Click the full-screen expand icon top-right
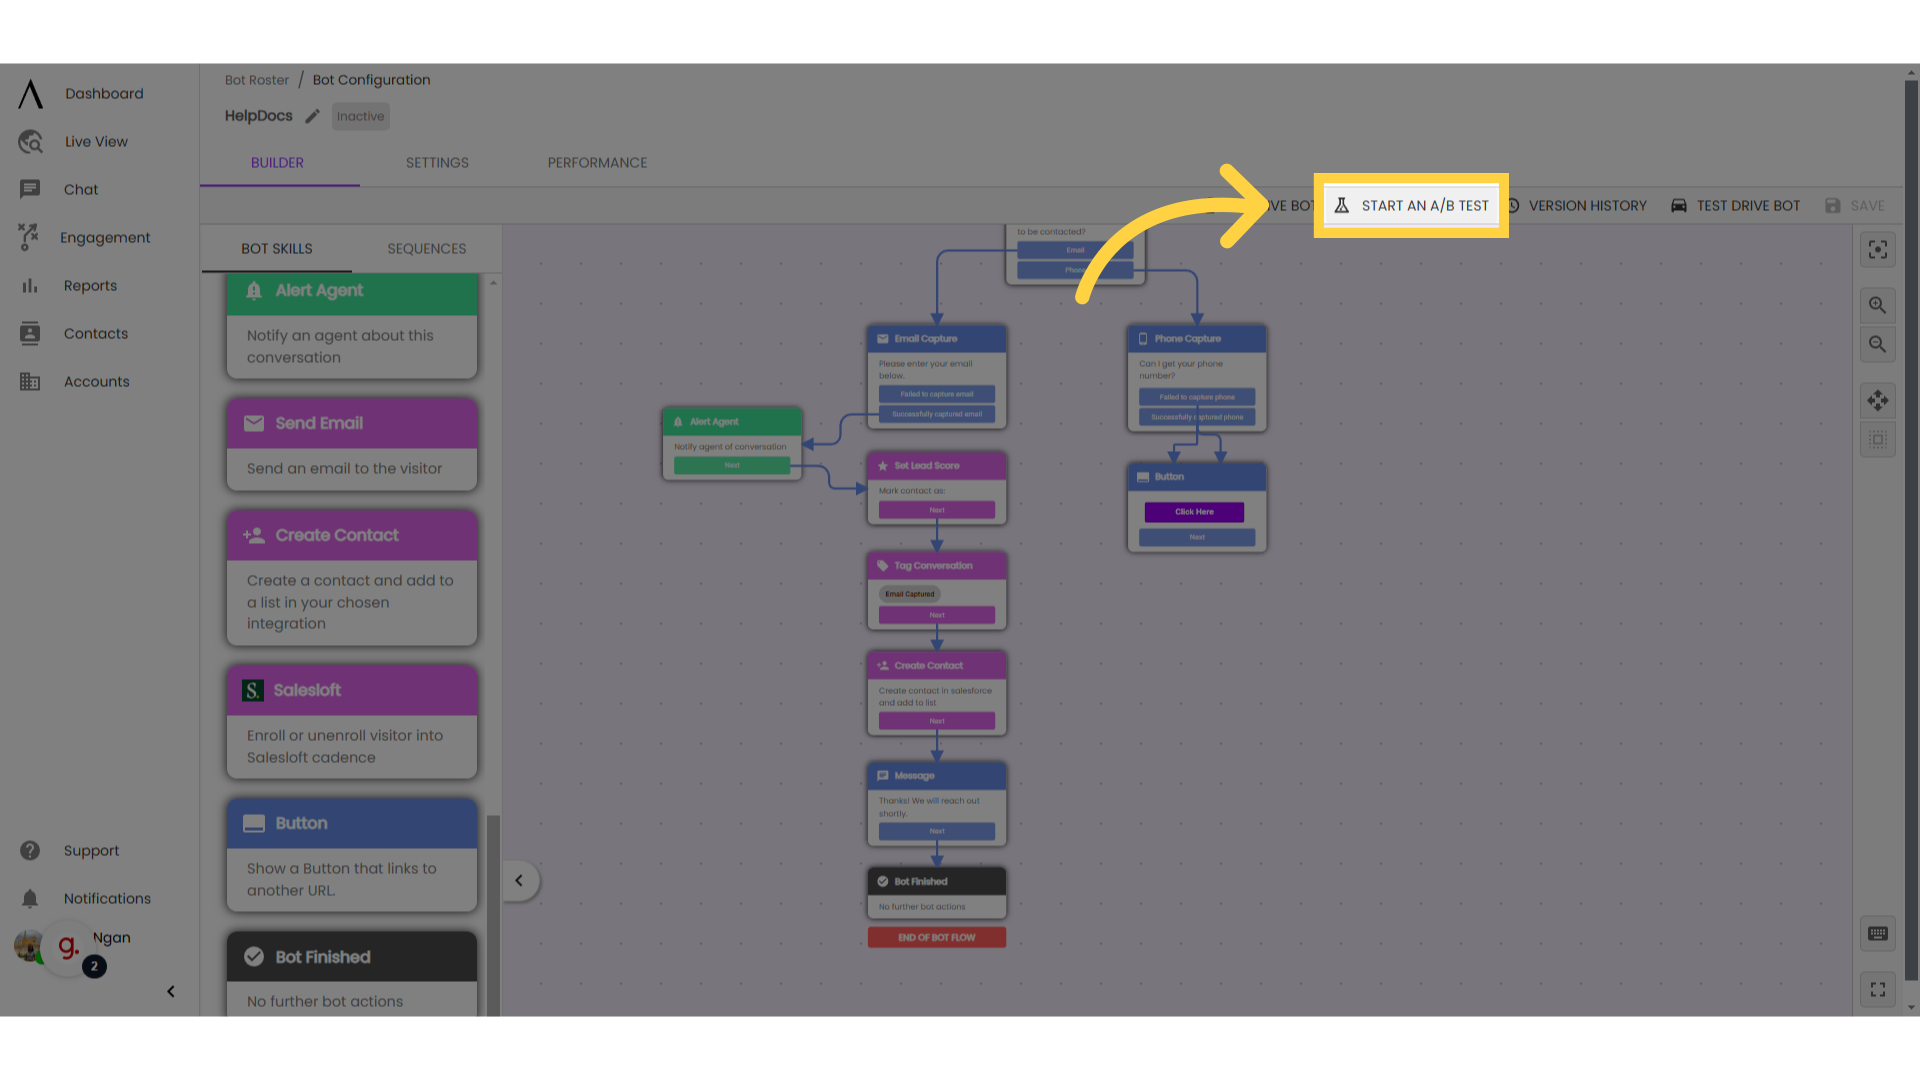Screen dimensions: 1920x1080 1879,251
